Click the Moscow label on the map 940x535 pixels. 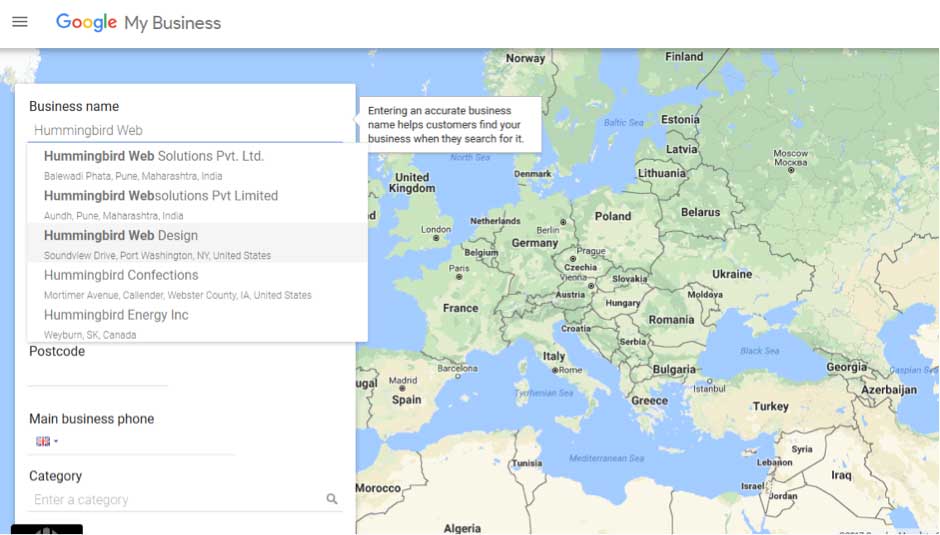[x=790, y=158]
